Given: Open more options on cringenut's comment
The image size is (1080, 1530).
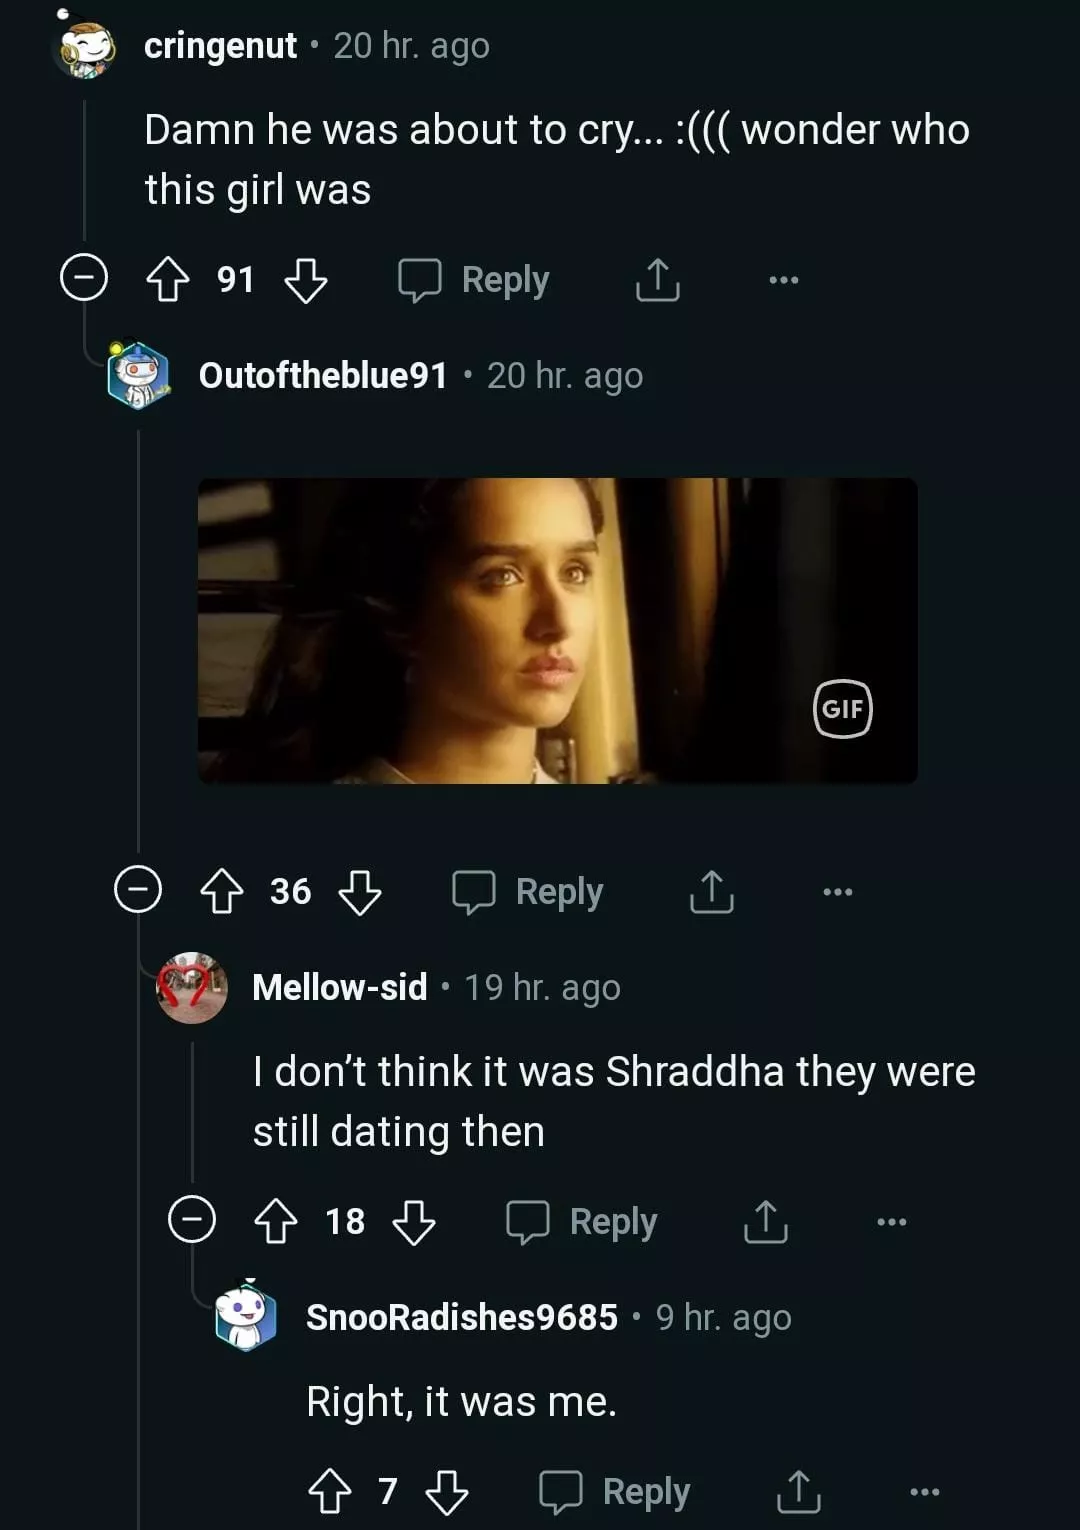Looking at the screenshot, I should click(x=784, y=280).
